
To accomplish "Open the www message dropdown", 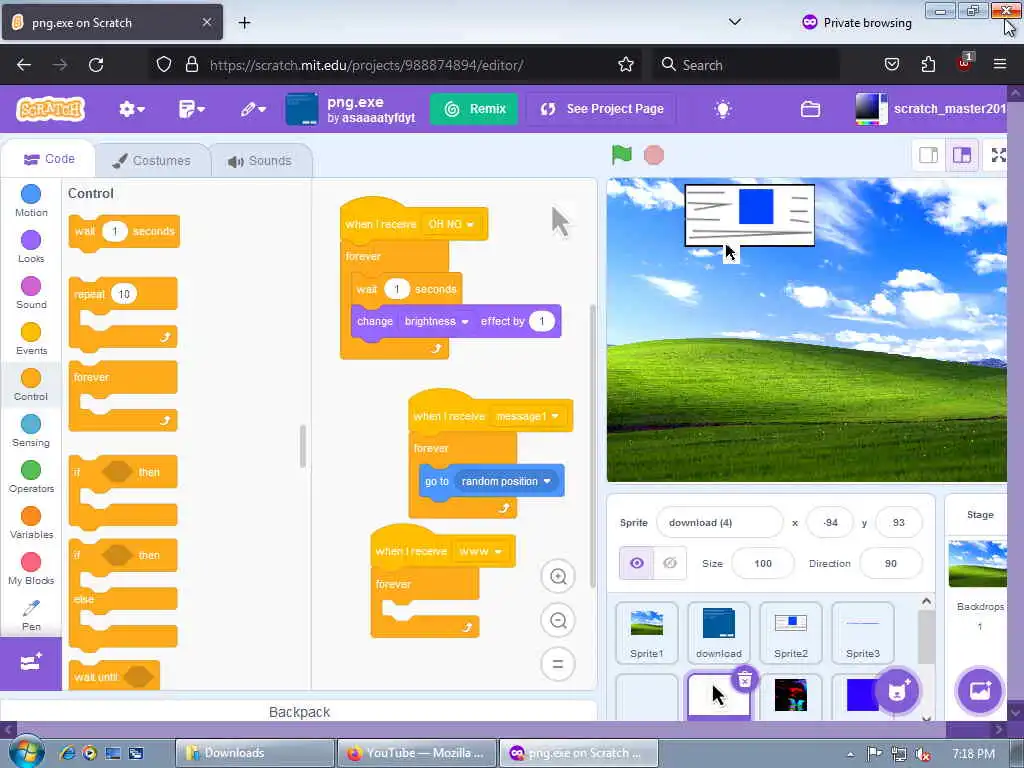I will coord(480,551).
